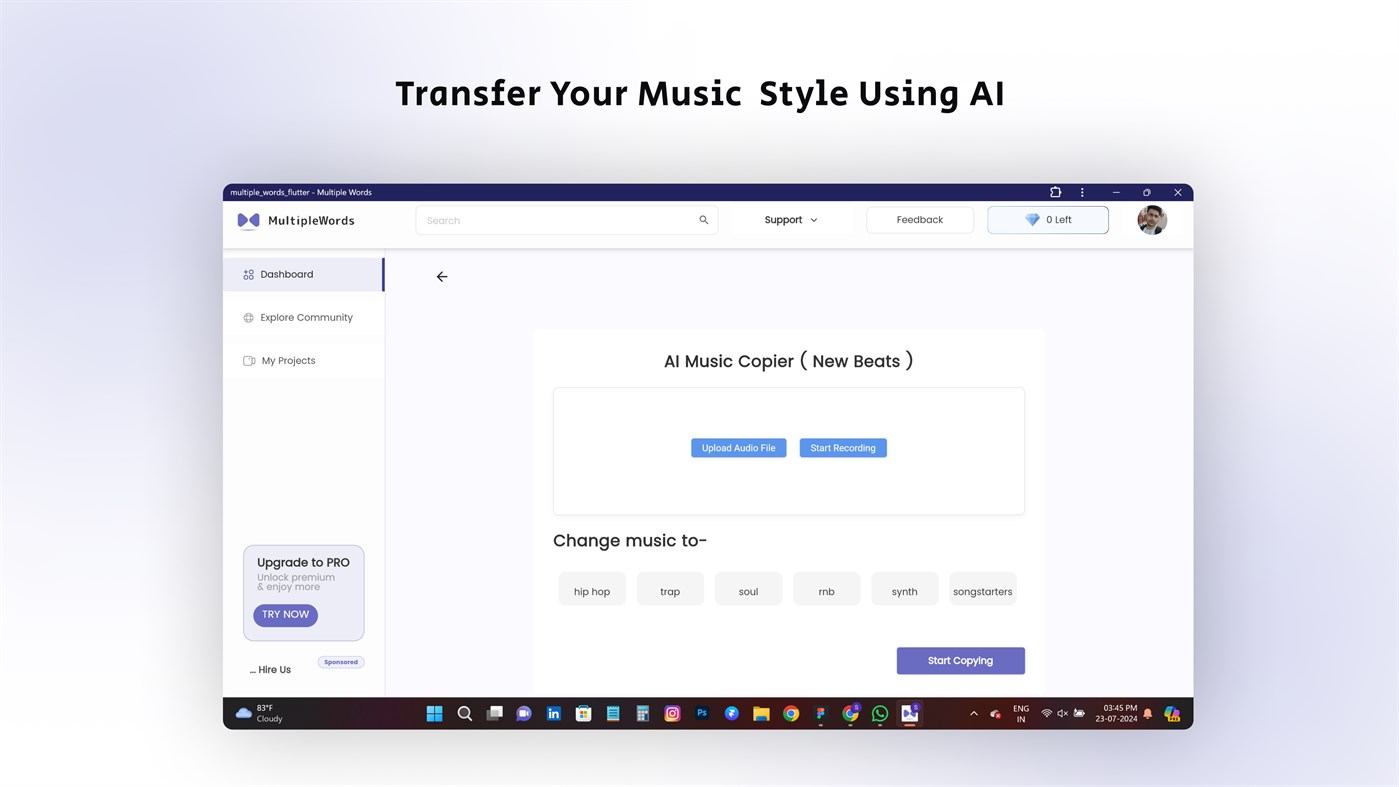The image size is (1399, 787).
Task: Select the songstarters music style
Action: point(983,591)
